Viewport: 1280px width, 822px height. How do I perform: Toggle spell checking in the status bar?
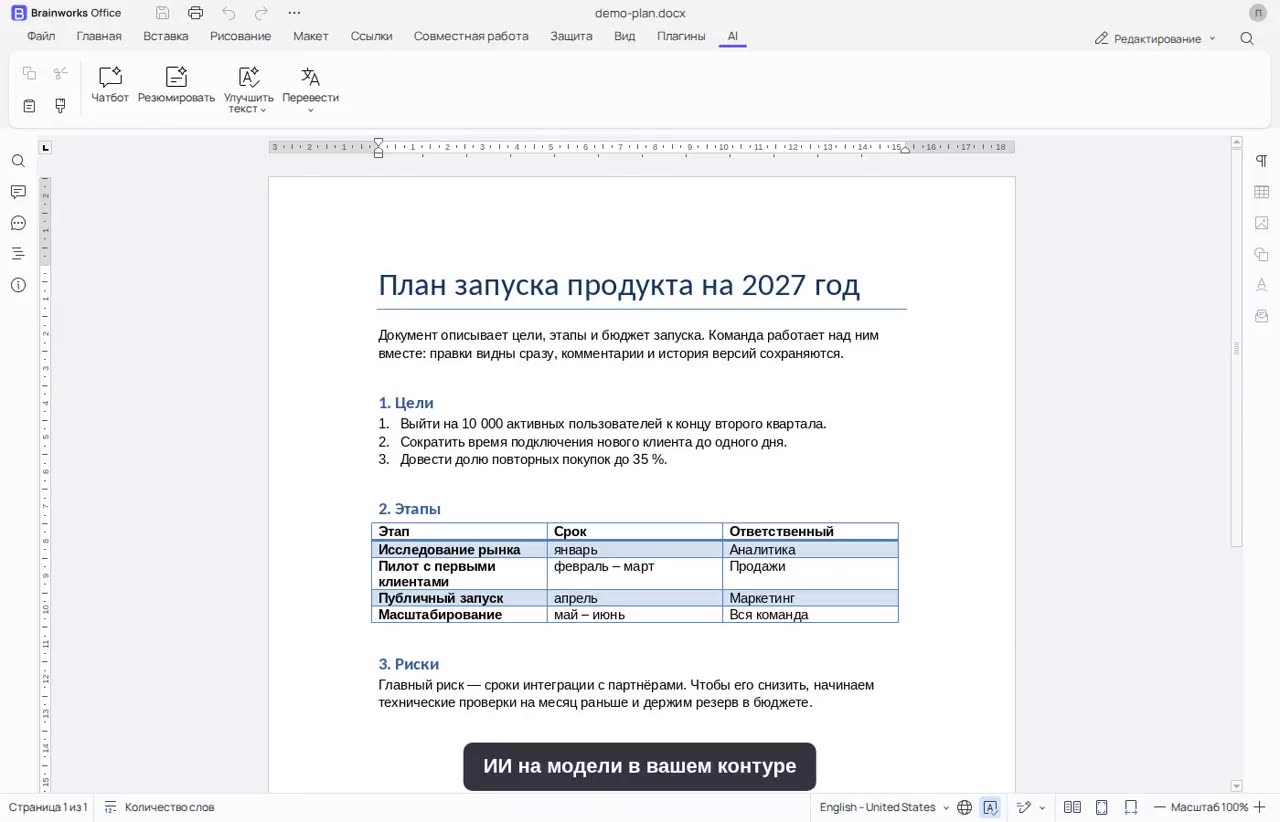[x=991, y=807]
